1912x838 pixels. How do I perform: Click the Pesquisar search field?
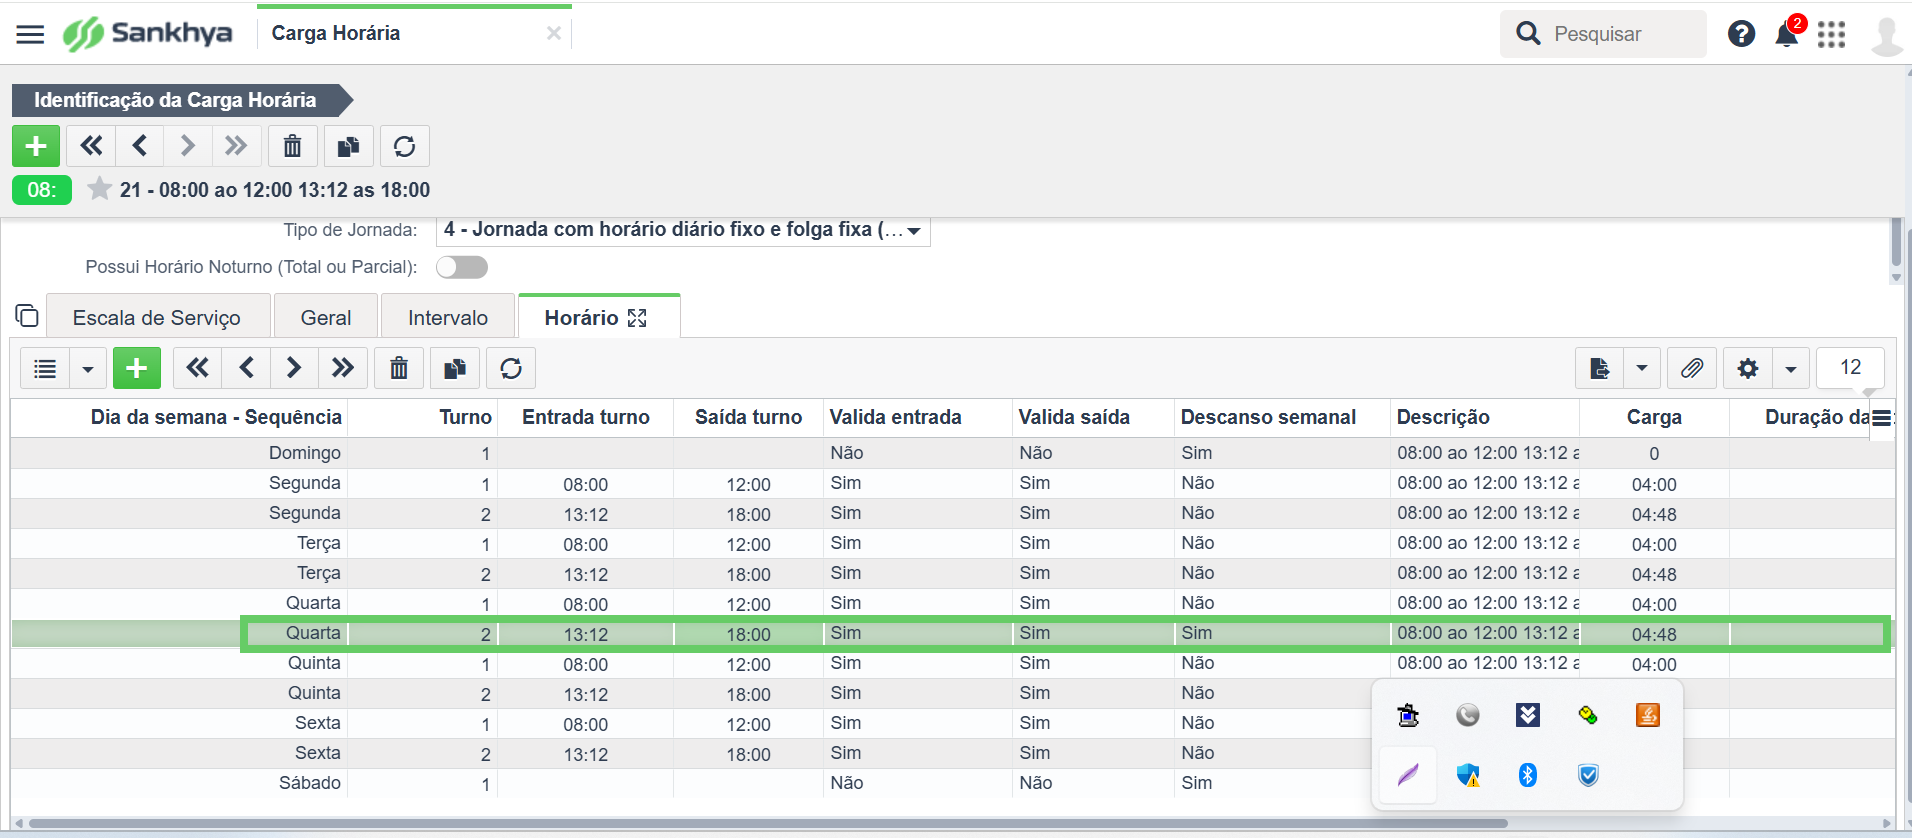1603,34
